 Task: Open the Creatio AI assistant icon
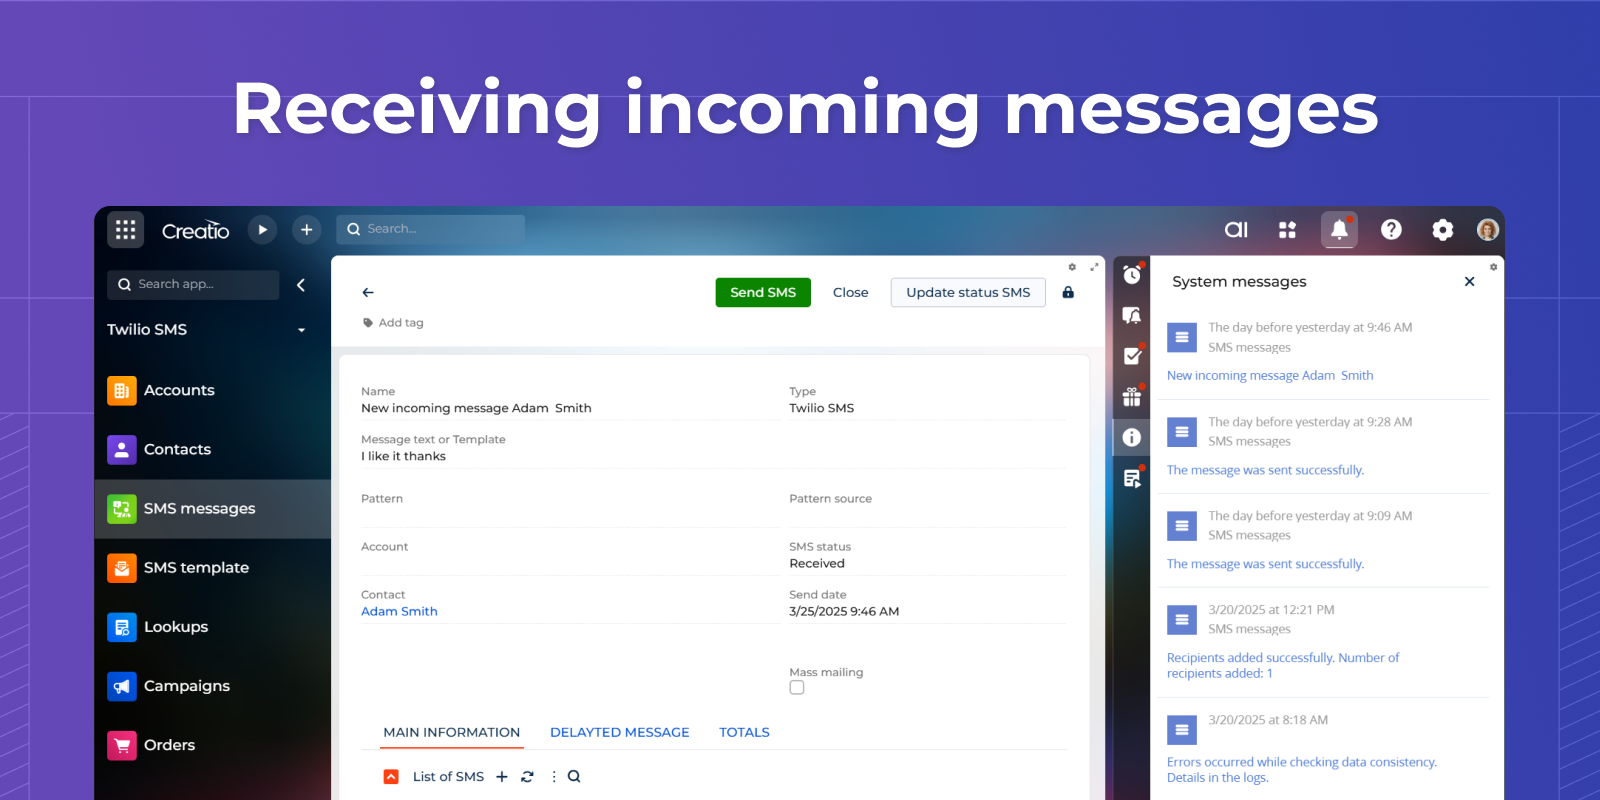point(1236,230)
